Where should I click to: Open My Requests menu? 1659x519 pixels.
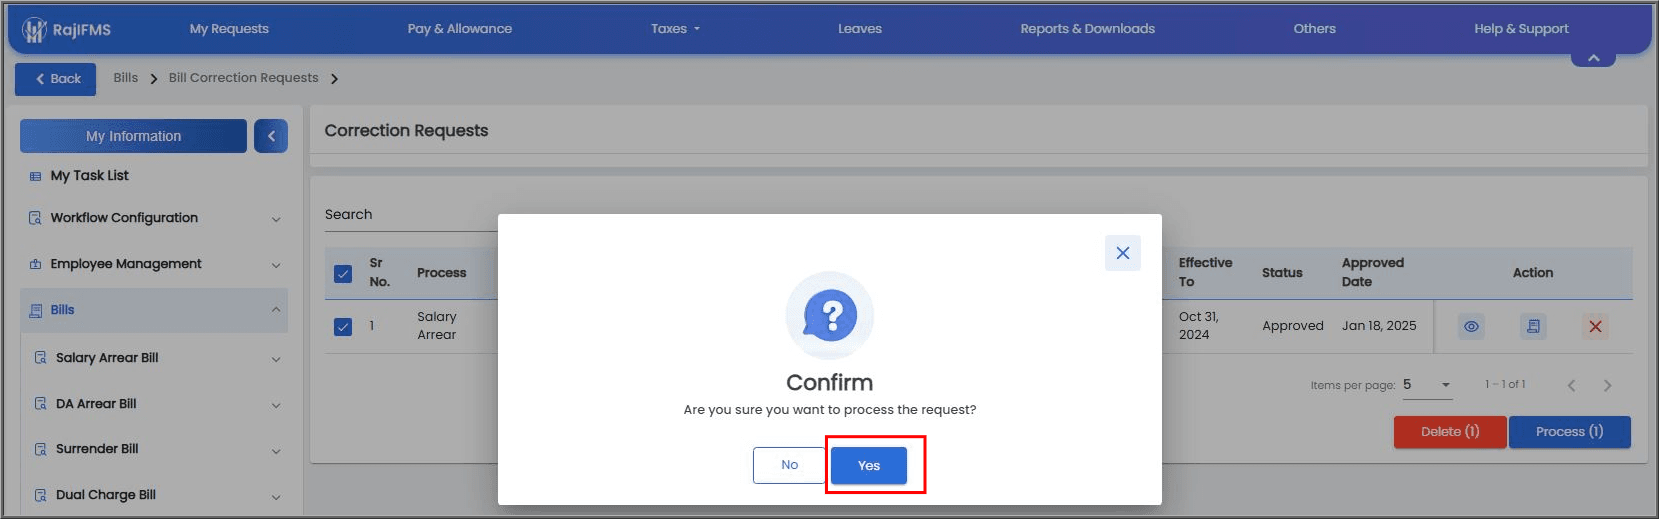click(x=229, y=29)
